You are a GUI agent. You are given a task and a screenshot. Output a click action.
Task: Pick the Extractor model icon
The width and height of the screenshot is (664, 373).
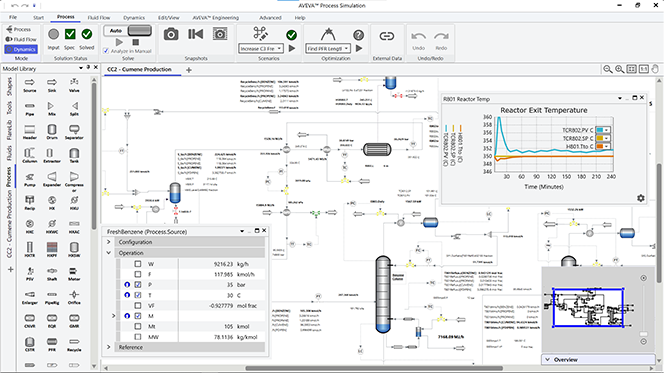pos(52,155)
